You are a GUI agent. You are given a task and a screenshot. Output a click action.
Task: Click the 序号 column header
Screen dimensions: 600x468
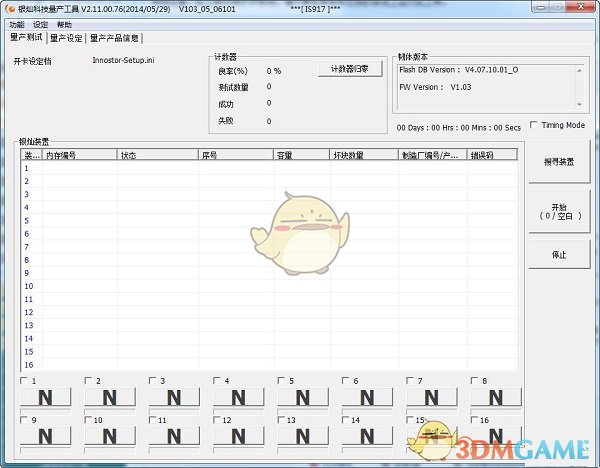click(x=236, y=155)
